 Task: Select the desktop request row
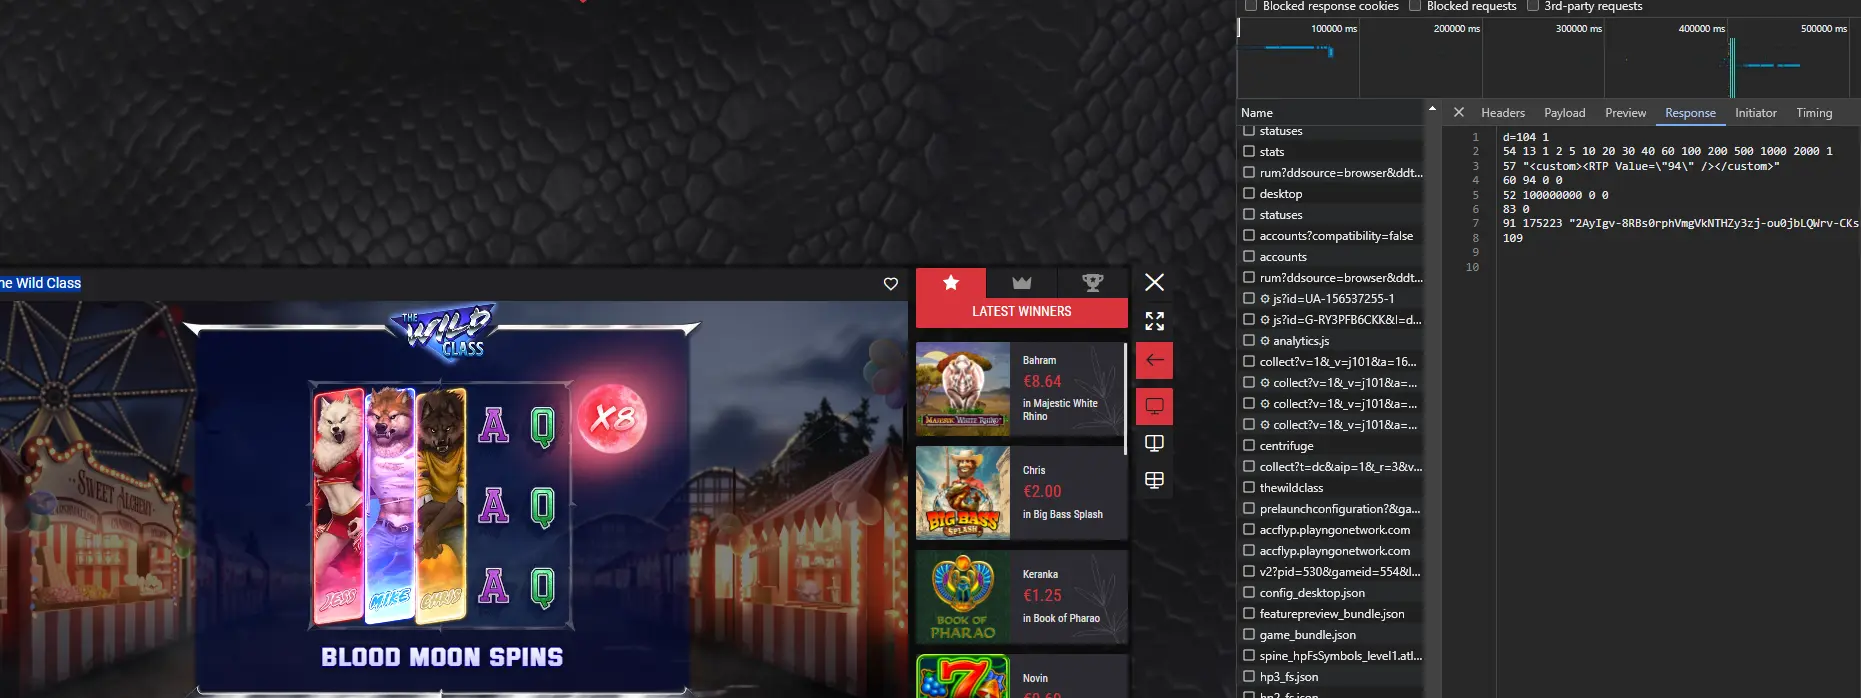tap(1330, 194)
